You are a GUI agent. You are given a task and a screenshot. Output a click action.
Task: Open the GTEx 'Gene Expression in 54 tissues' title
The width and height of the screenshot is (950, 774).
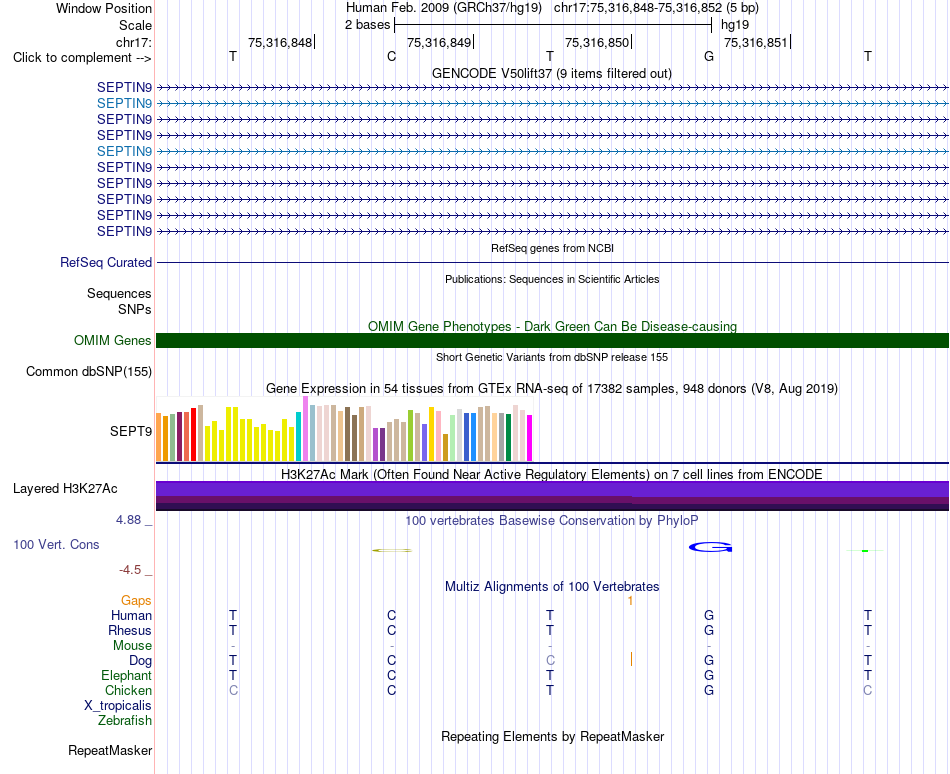(x=551, y=388)
